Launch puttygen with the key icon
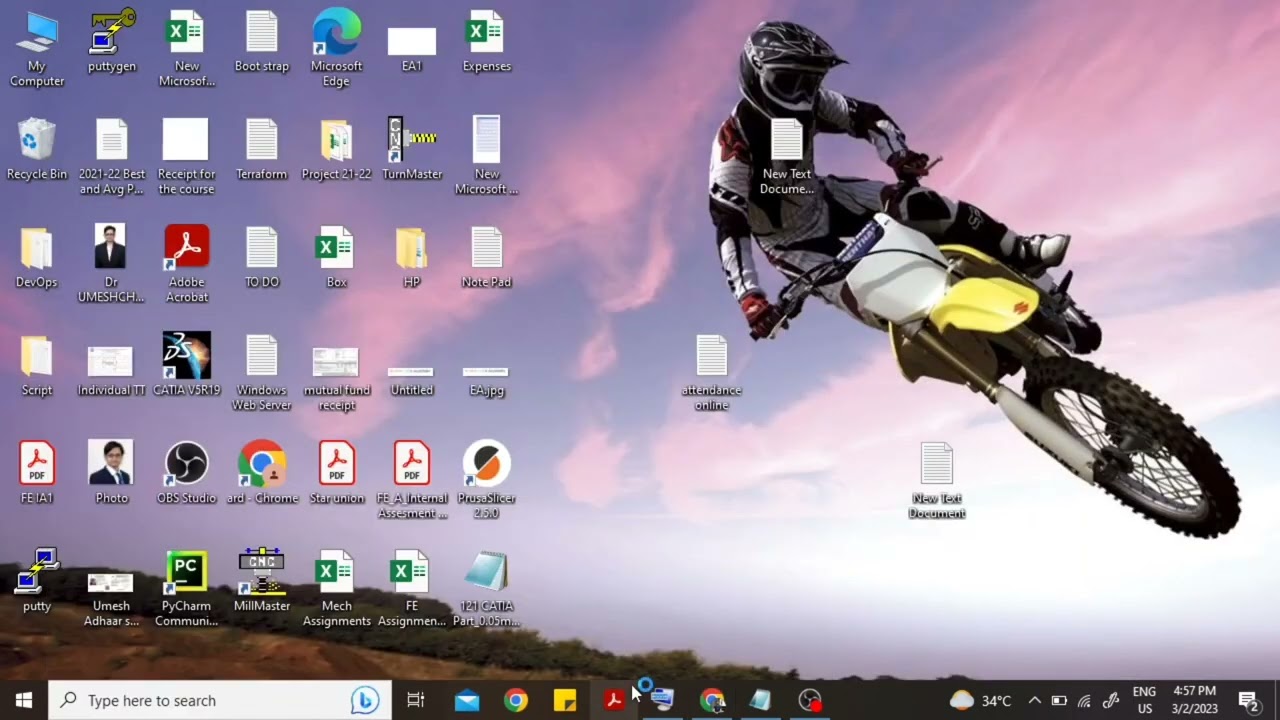Image resolution: width=1280 pixels, height=720 pixels. tap(112, 41)
